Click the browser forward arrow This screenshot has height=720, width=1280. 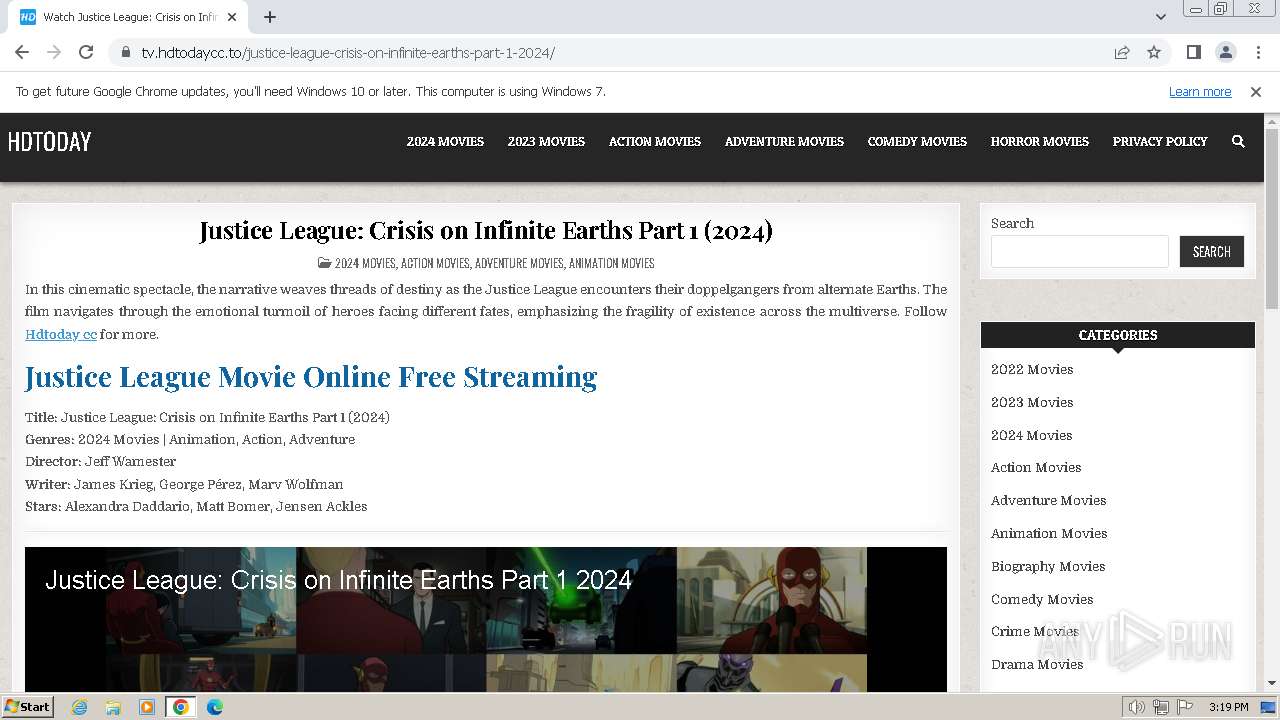click(54, 52)
